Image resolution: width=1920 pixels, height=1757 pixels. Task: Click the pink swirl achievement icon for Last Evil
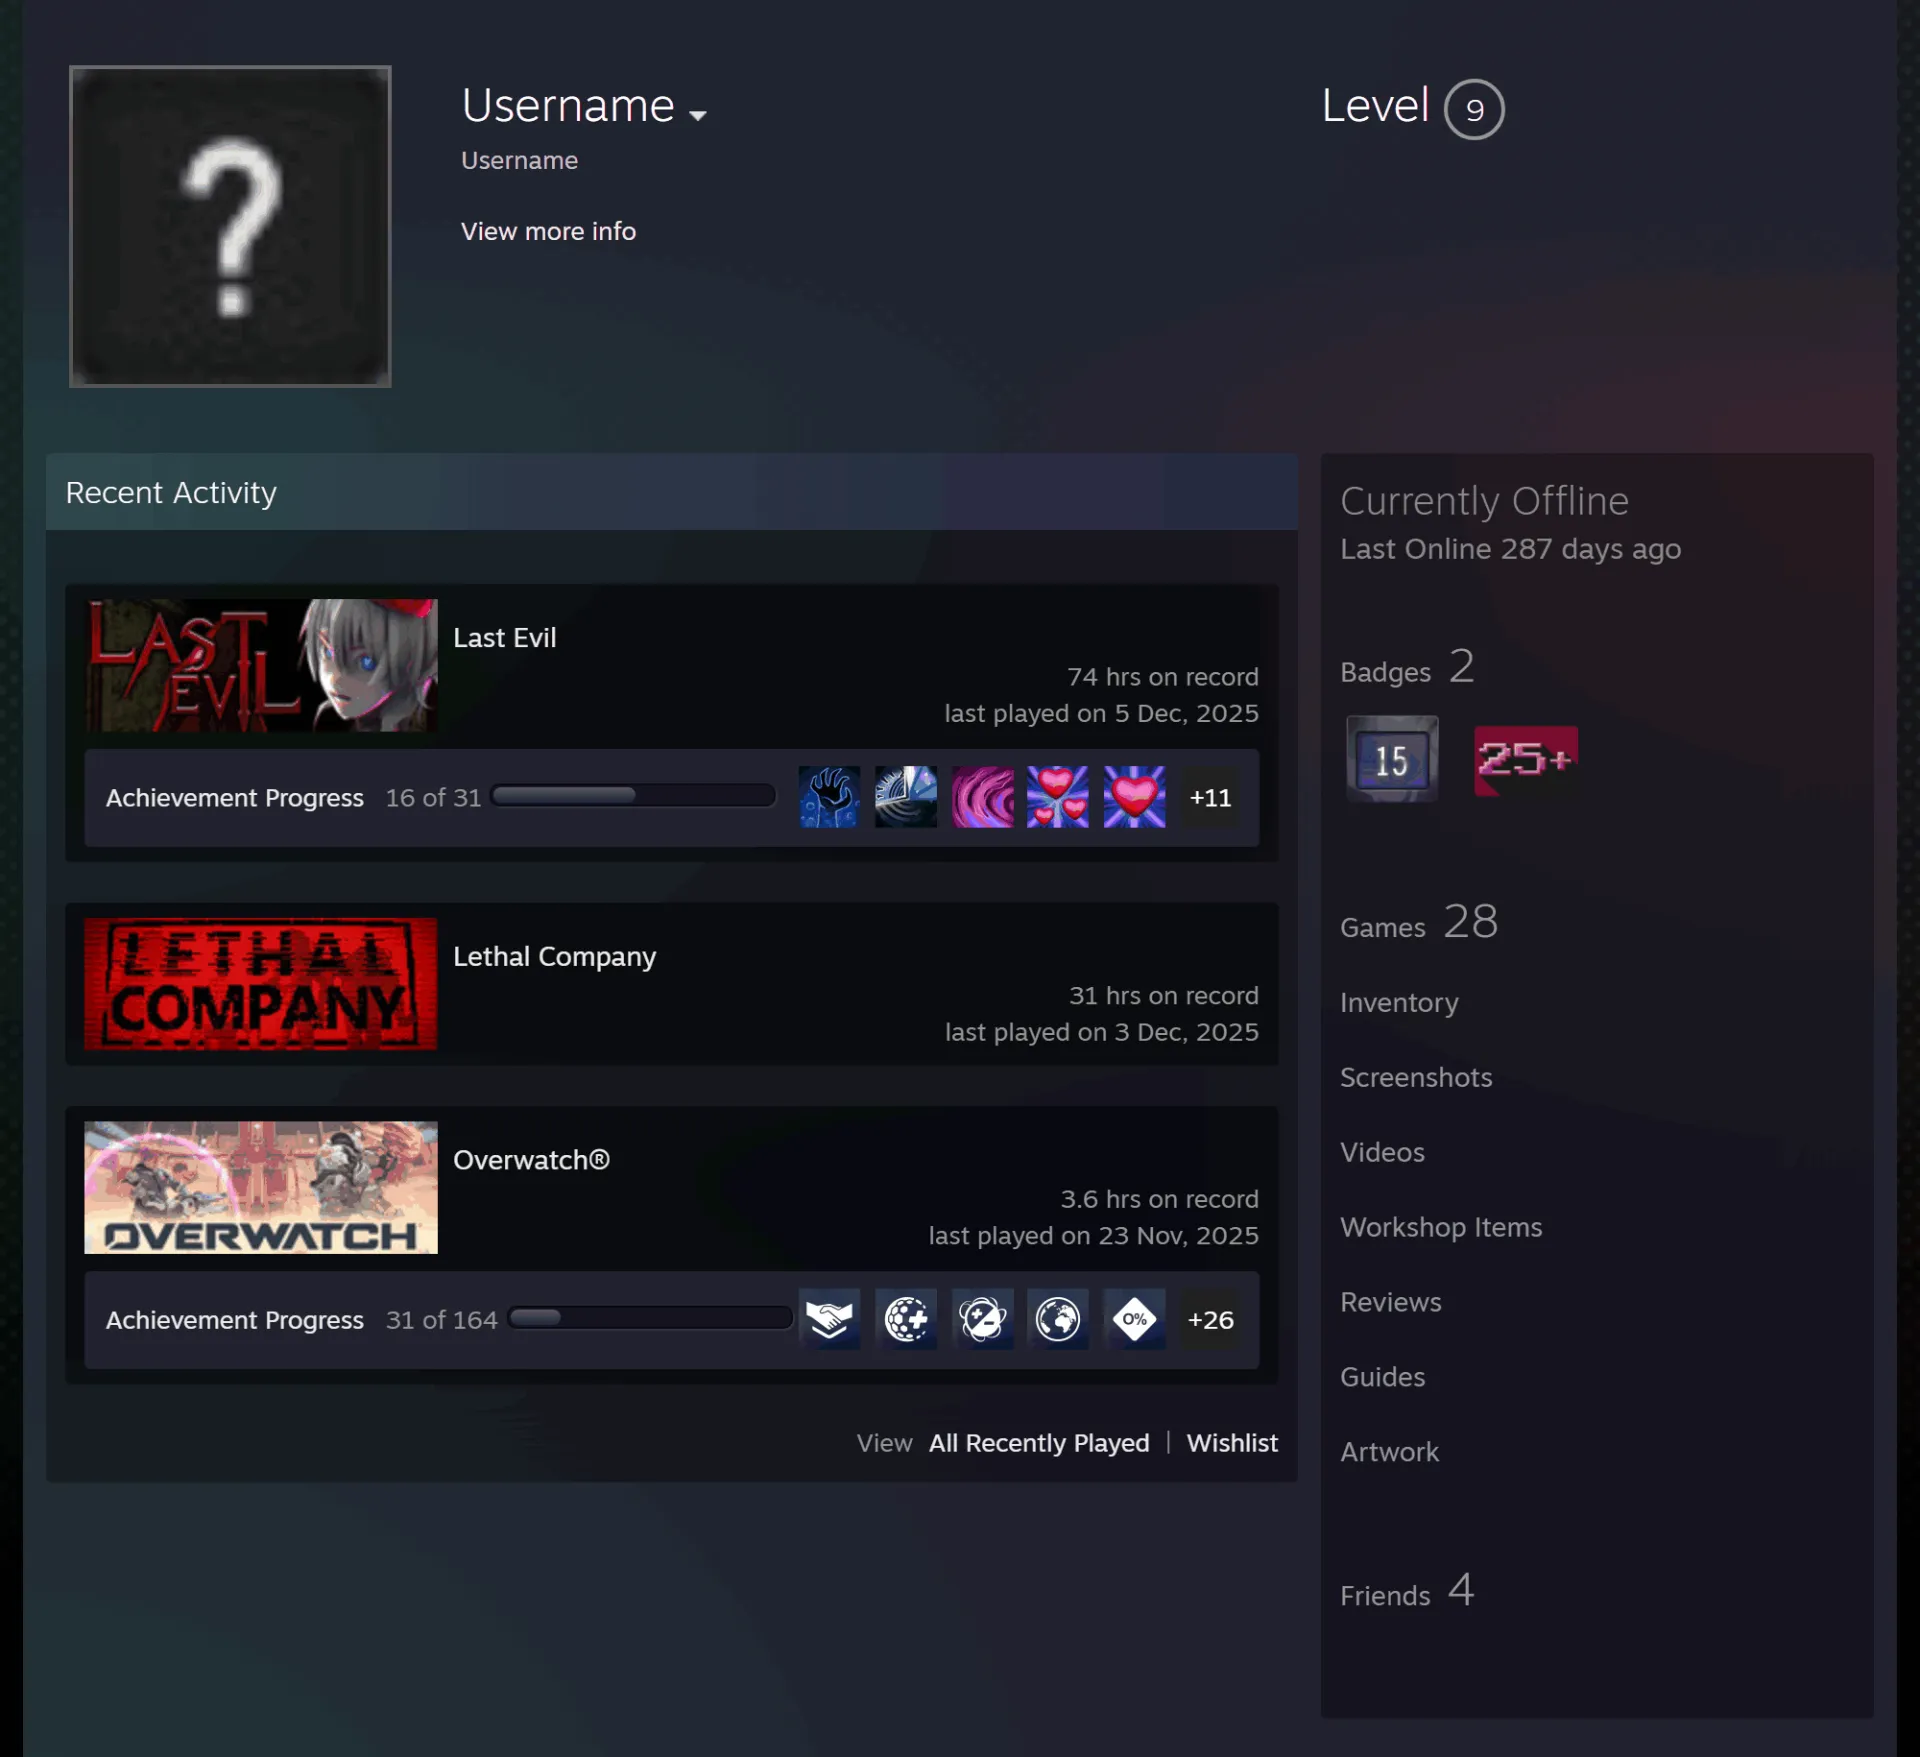(x=982, y=797)
